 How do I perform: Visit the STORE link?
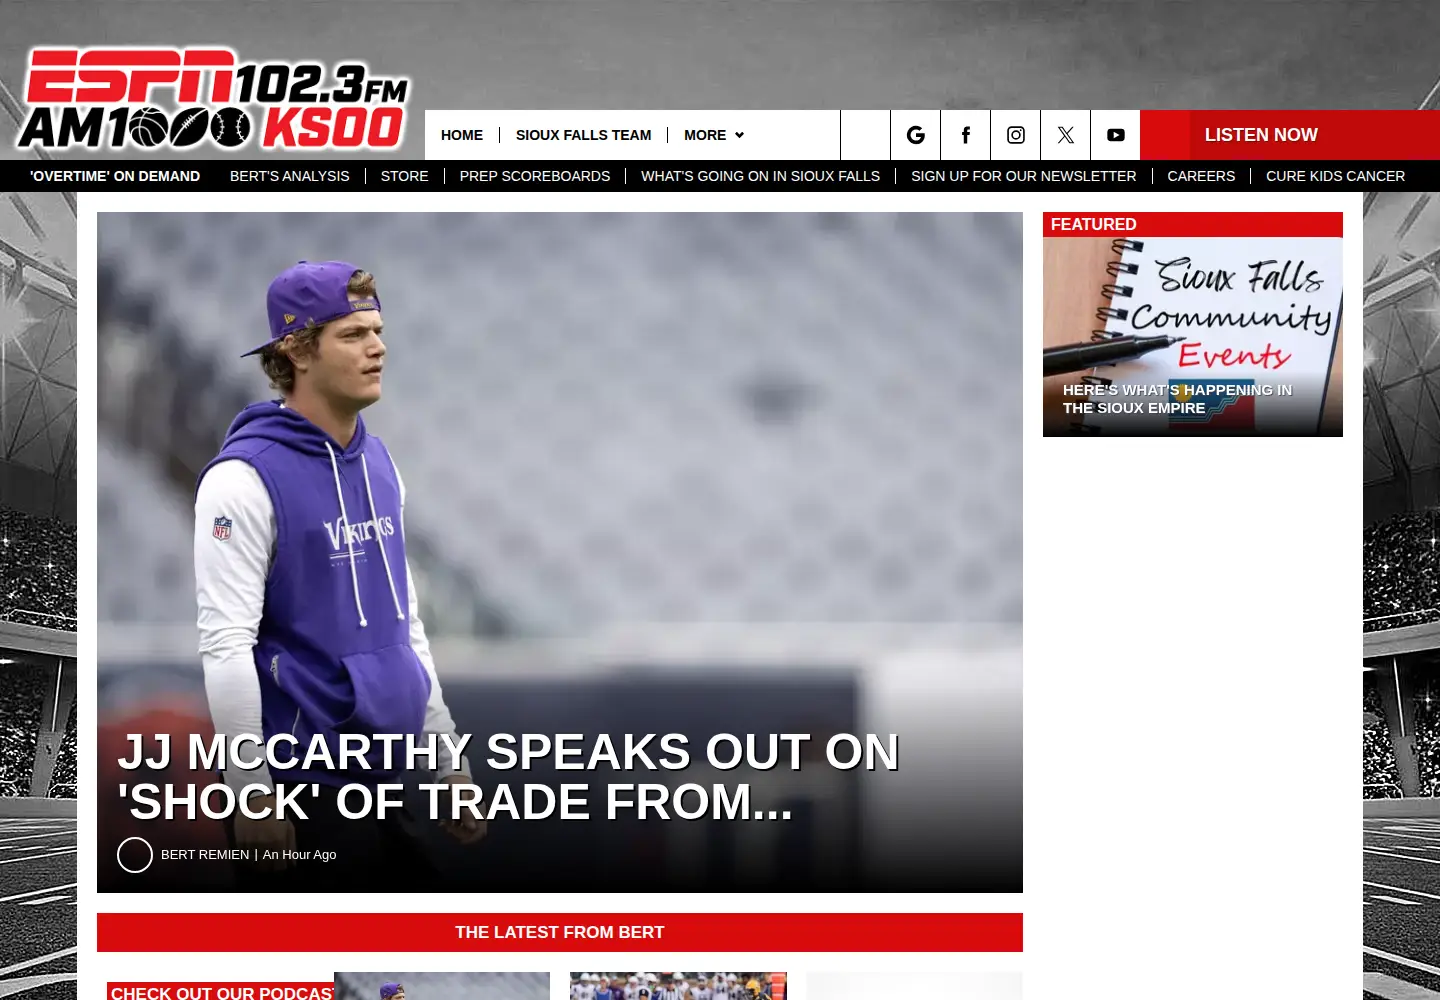tap(404, 176)
